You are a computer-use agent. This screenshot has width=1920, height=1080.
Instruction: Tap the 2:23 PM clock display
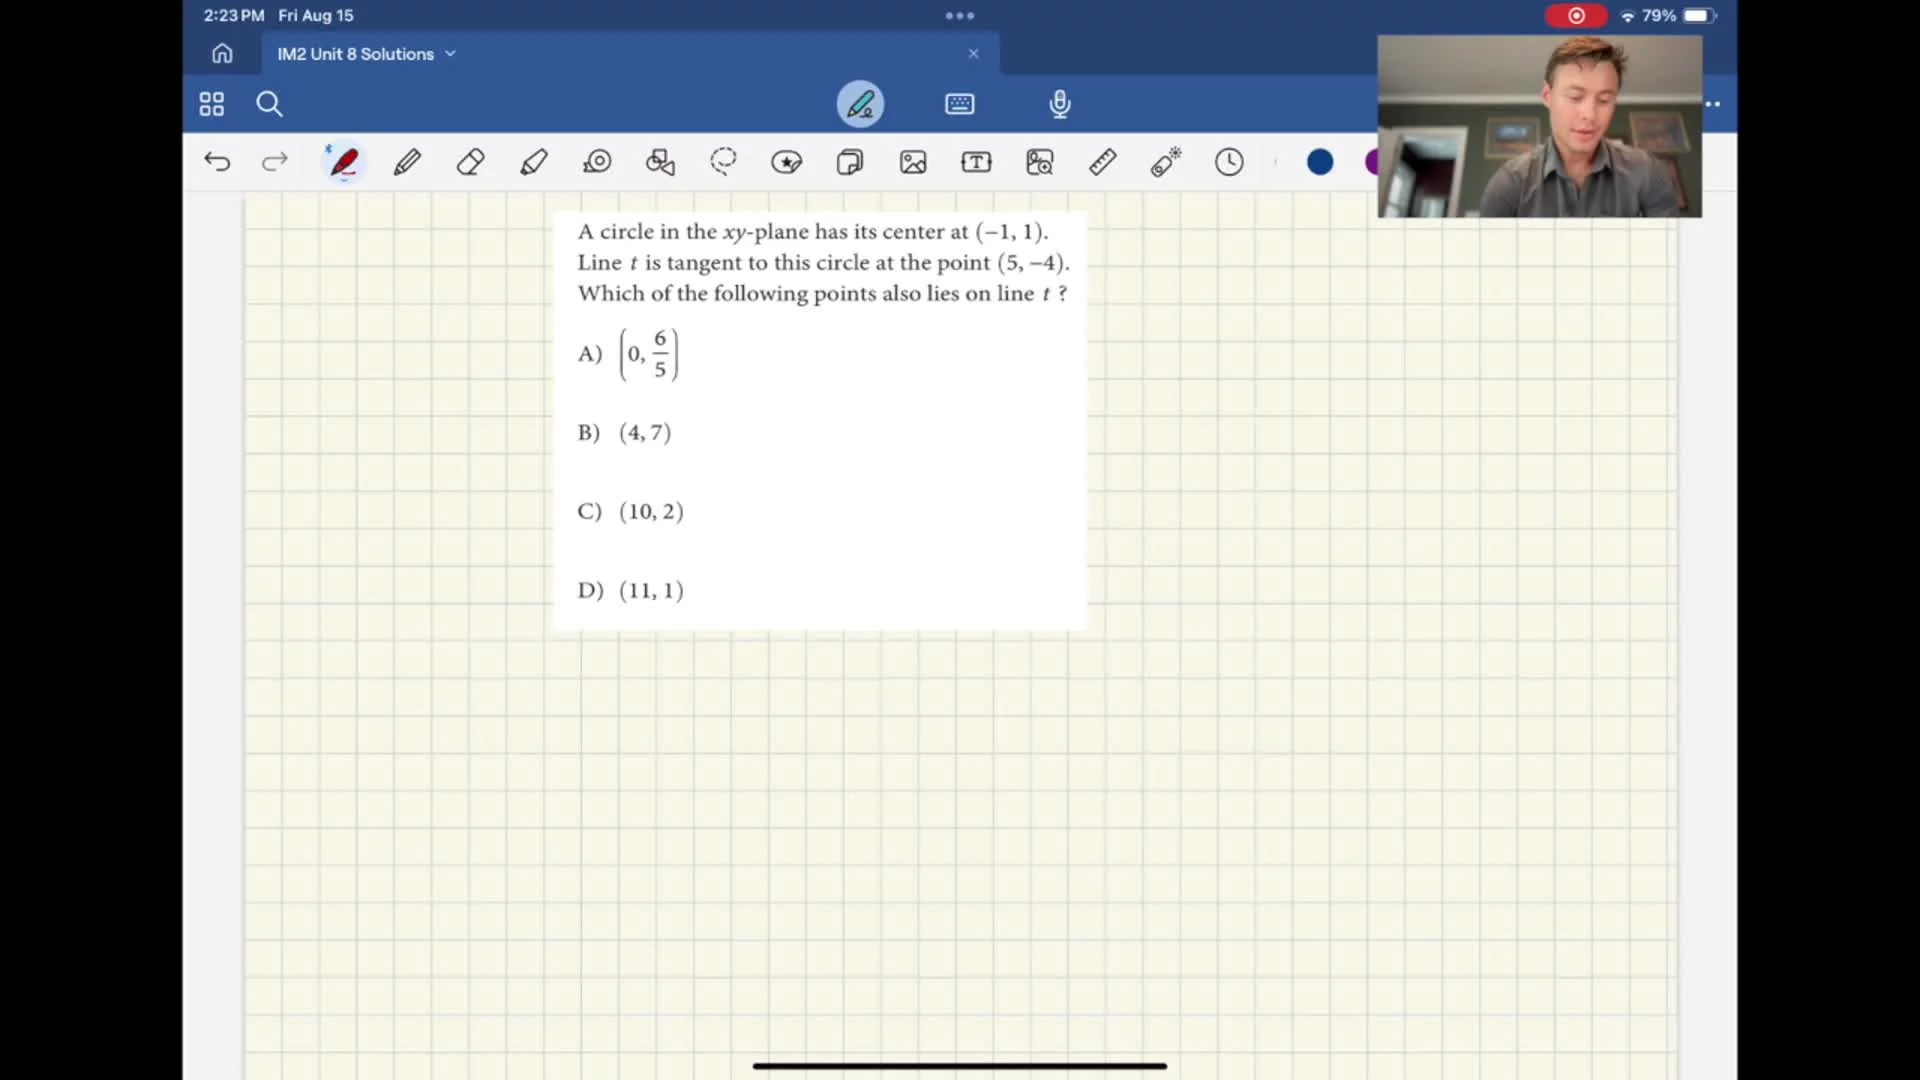pyautogui.click(x=234, y=16)
